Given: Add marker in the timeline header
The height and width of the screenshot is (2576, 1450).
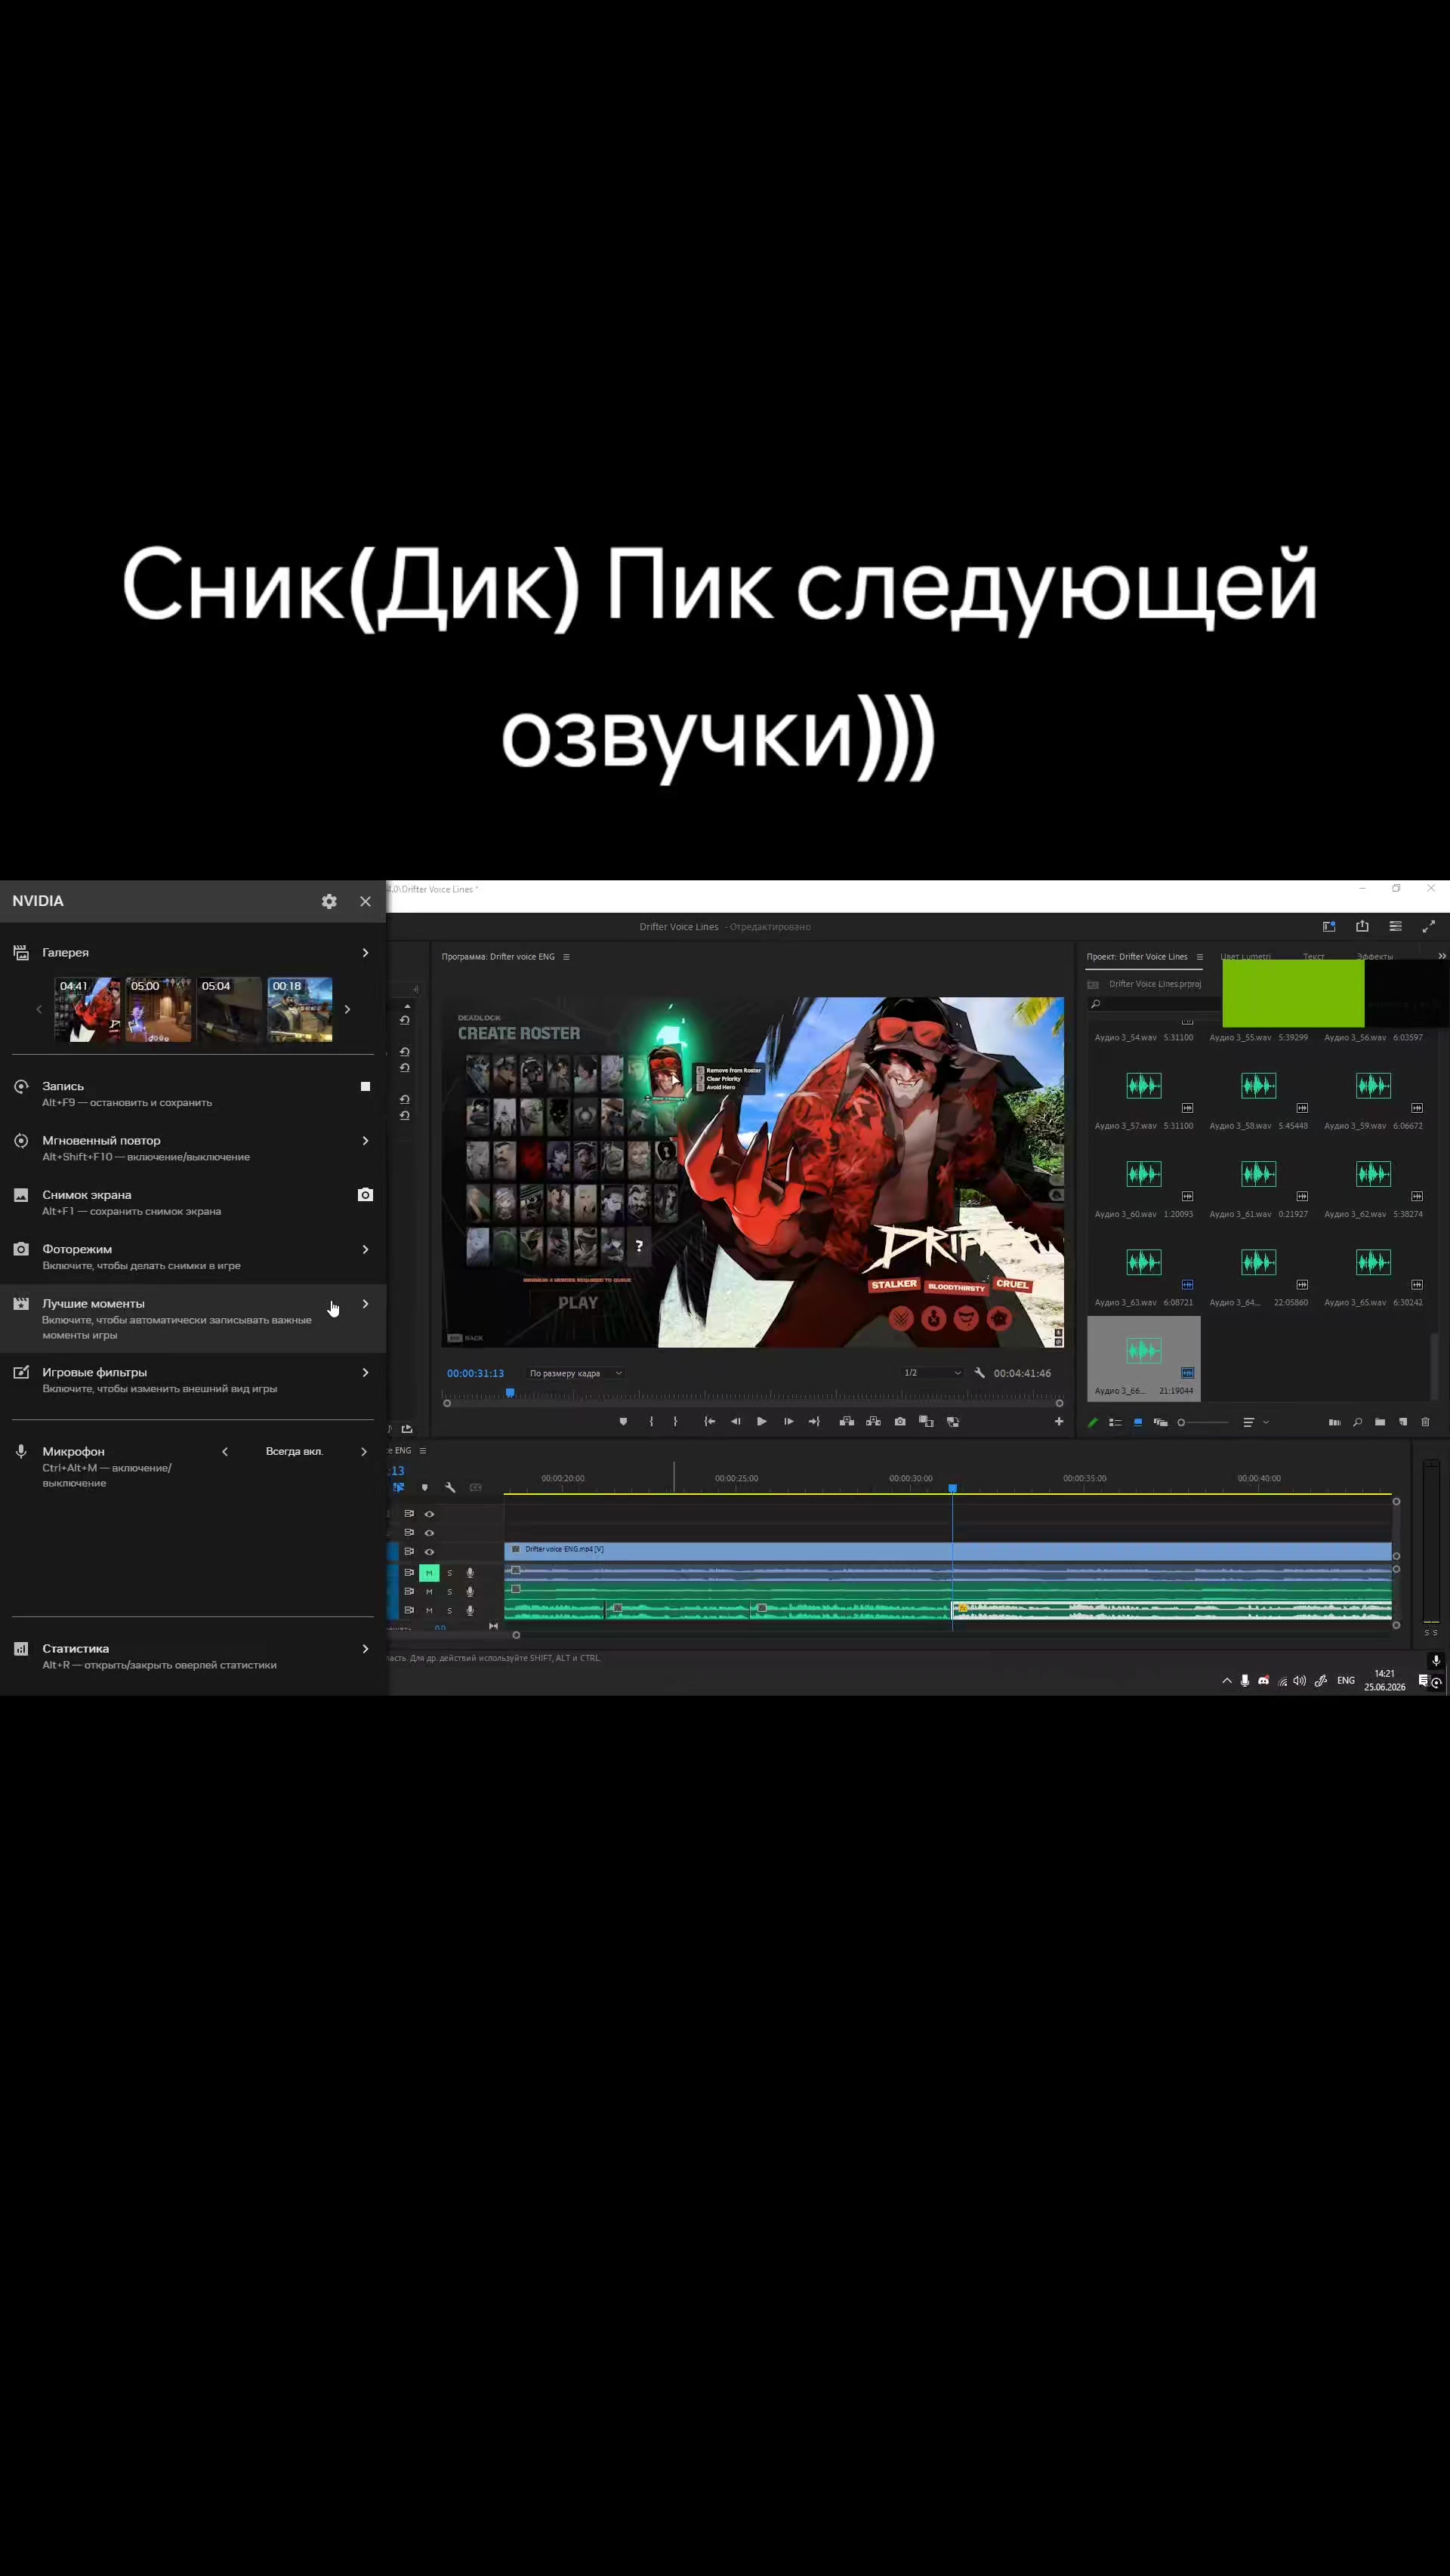Looking at the screenshot, I should [425, 1488].
